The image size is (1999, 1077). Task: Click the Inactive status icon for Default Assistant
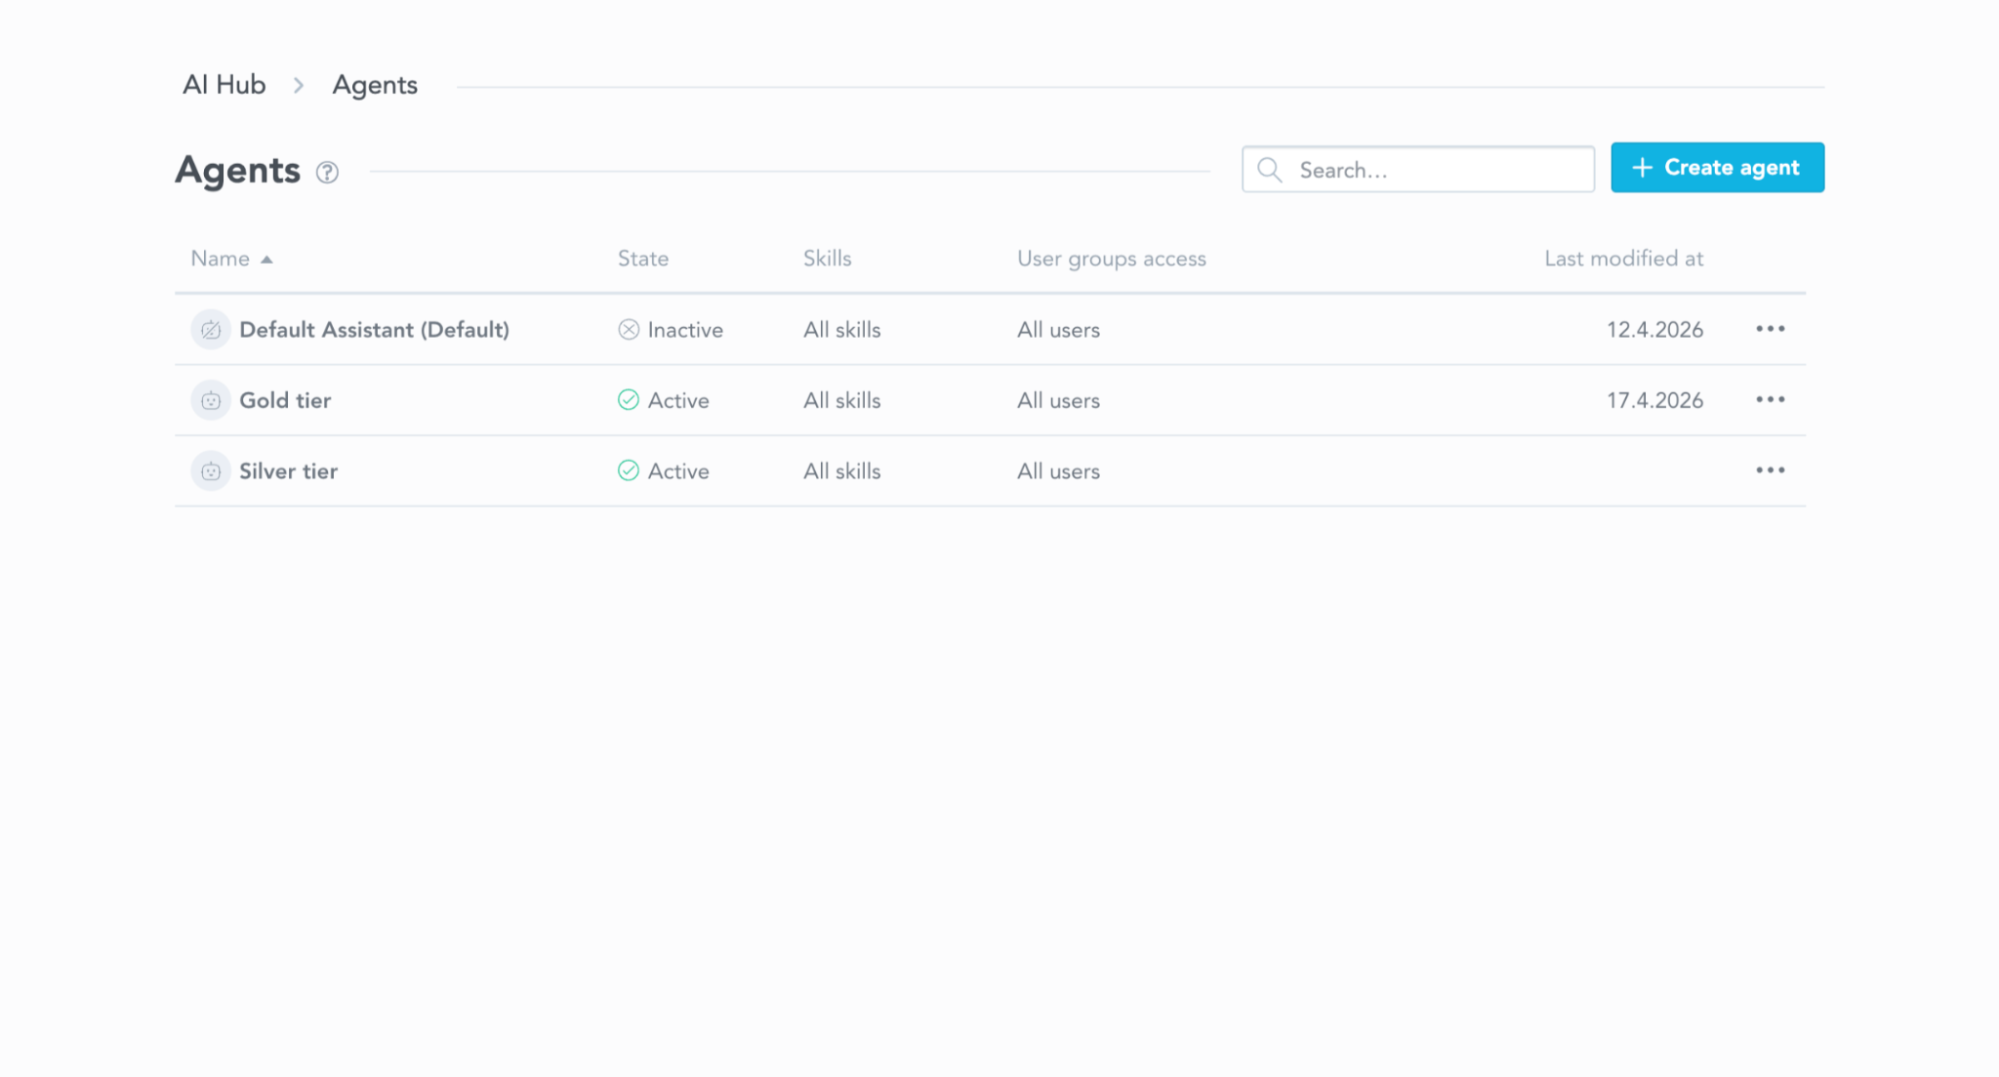coord(628,329)
